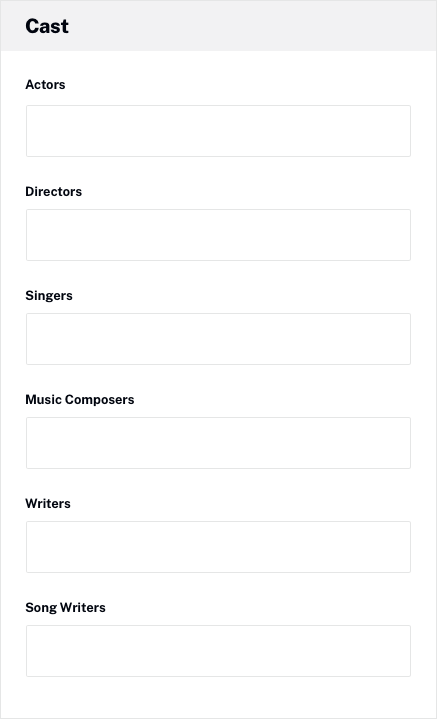
Task: Click the gray Cast header bar
Action: tap(218, 26)
